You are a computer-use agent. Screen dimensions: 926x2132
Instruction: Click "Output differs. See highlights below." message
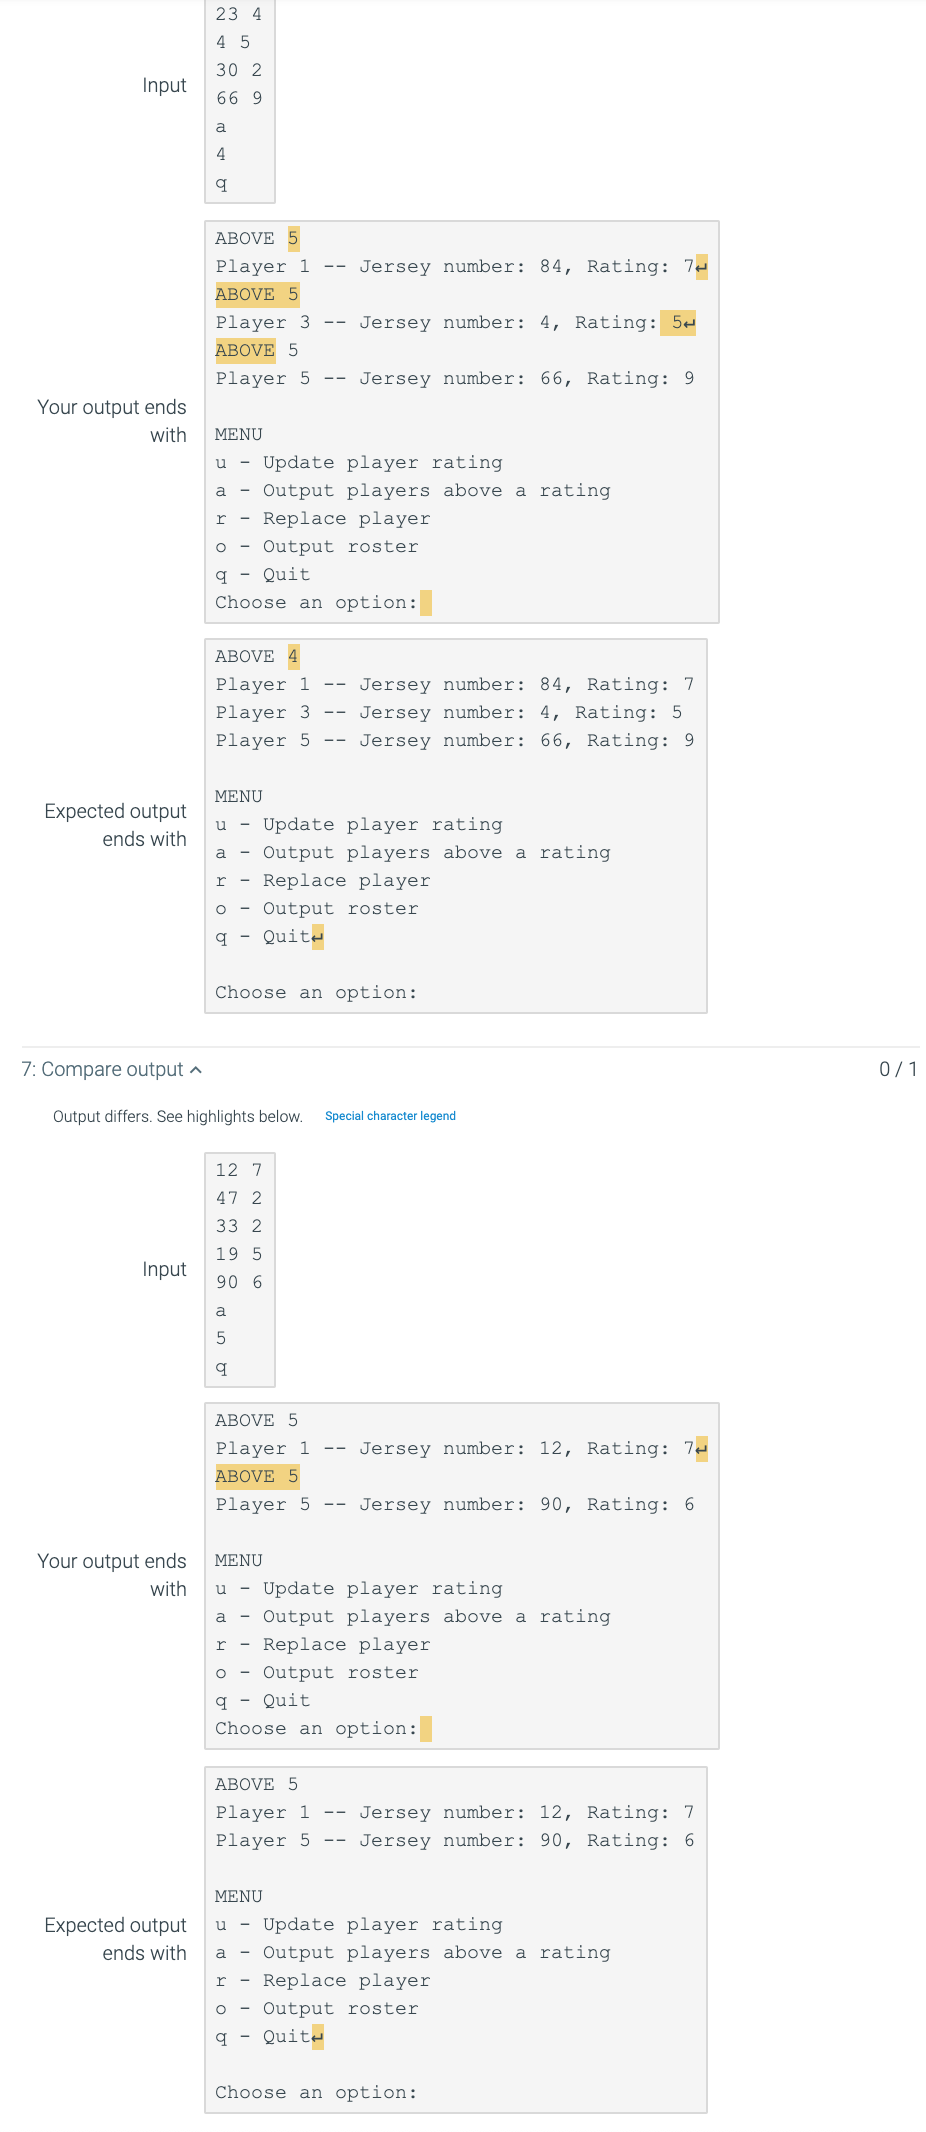coord(177,1116)
